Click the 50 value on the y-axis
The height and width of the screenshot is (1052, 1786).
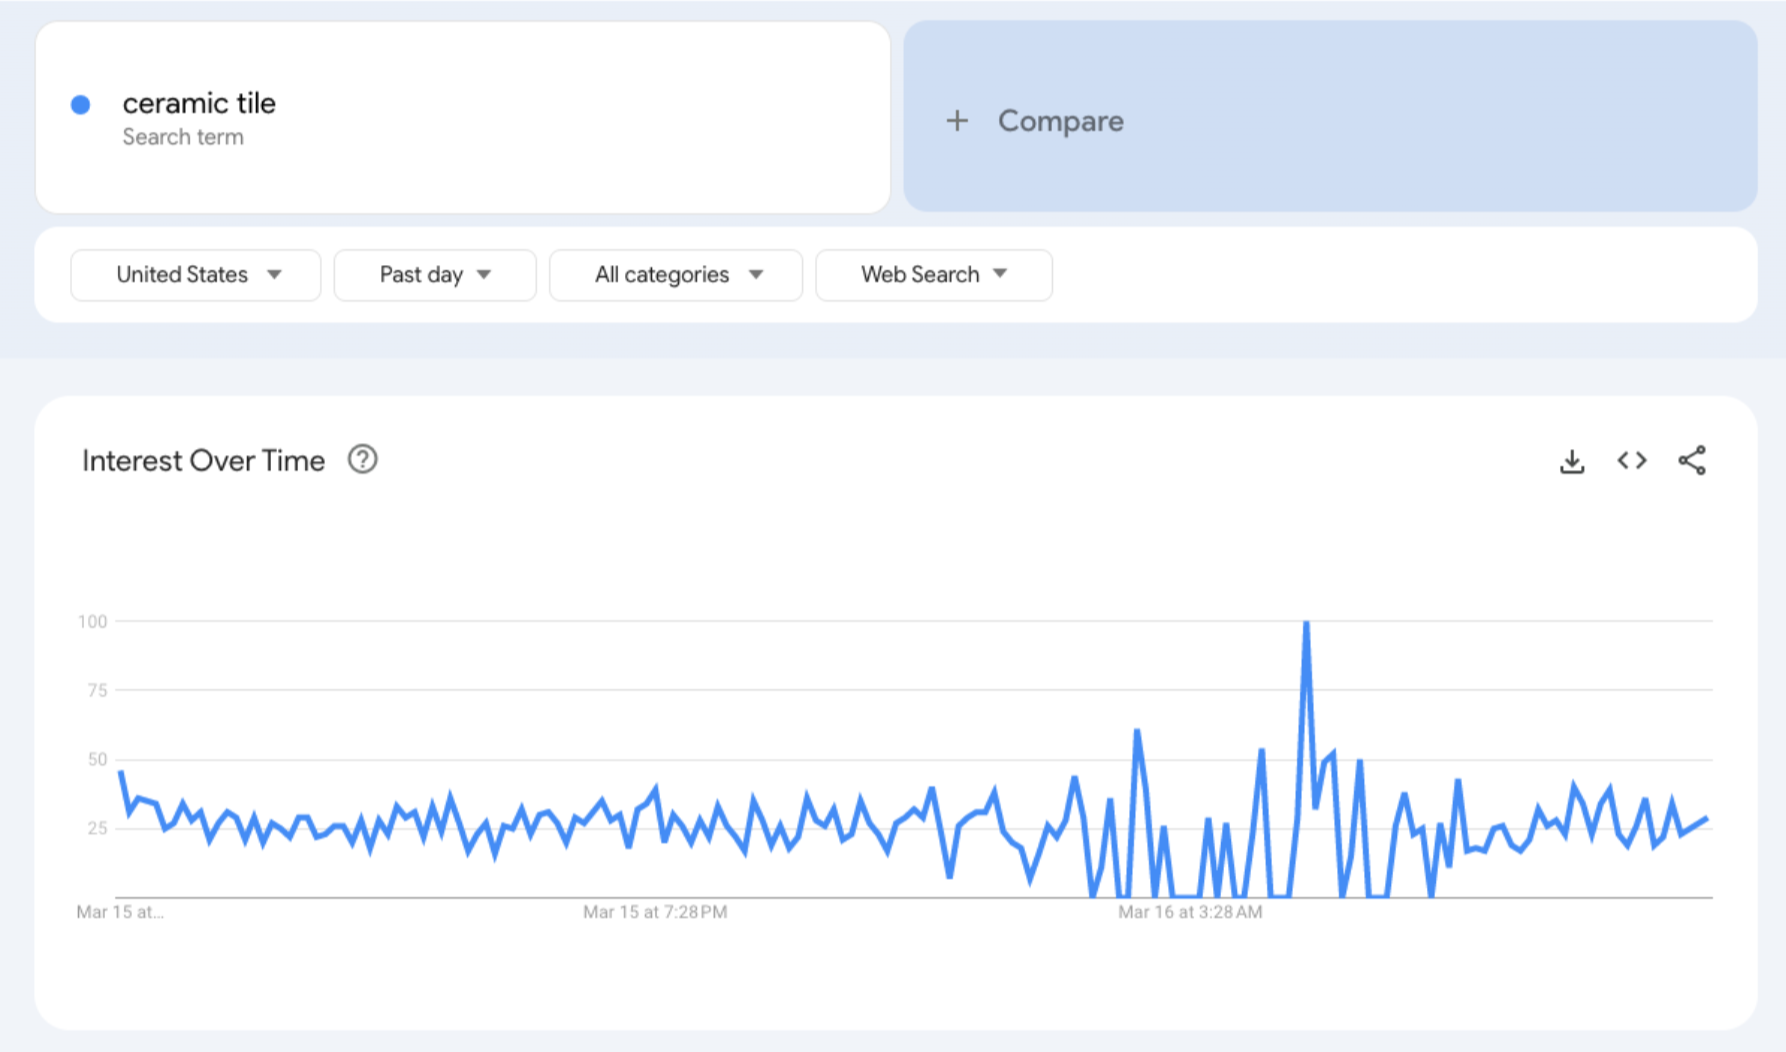click(97, 759)
